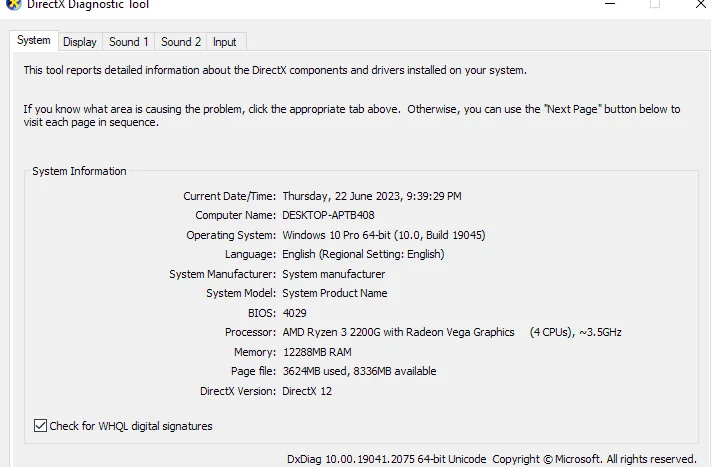The width and height of the screenshot is (711, 467).
Task: Open the Input tab
Action: pos(224,42)
